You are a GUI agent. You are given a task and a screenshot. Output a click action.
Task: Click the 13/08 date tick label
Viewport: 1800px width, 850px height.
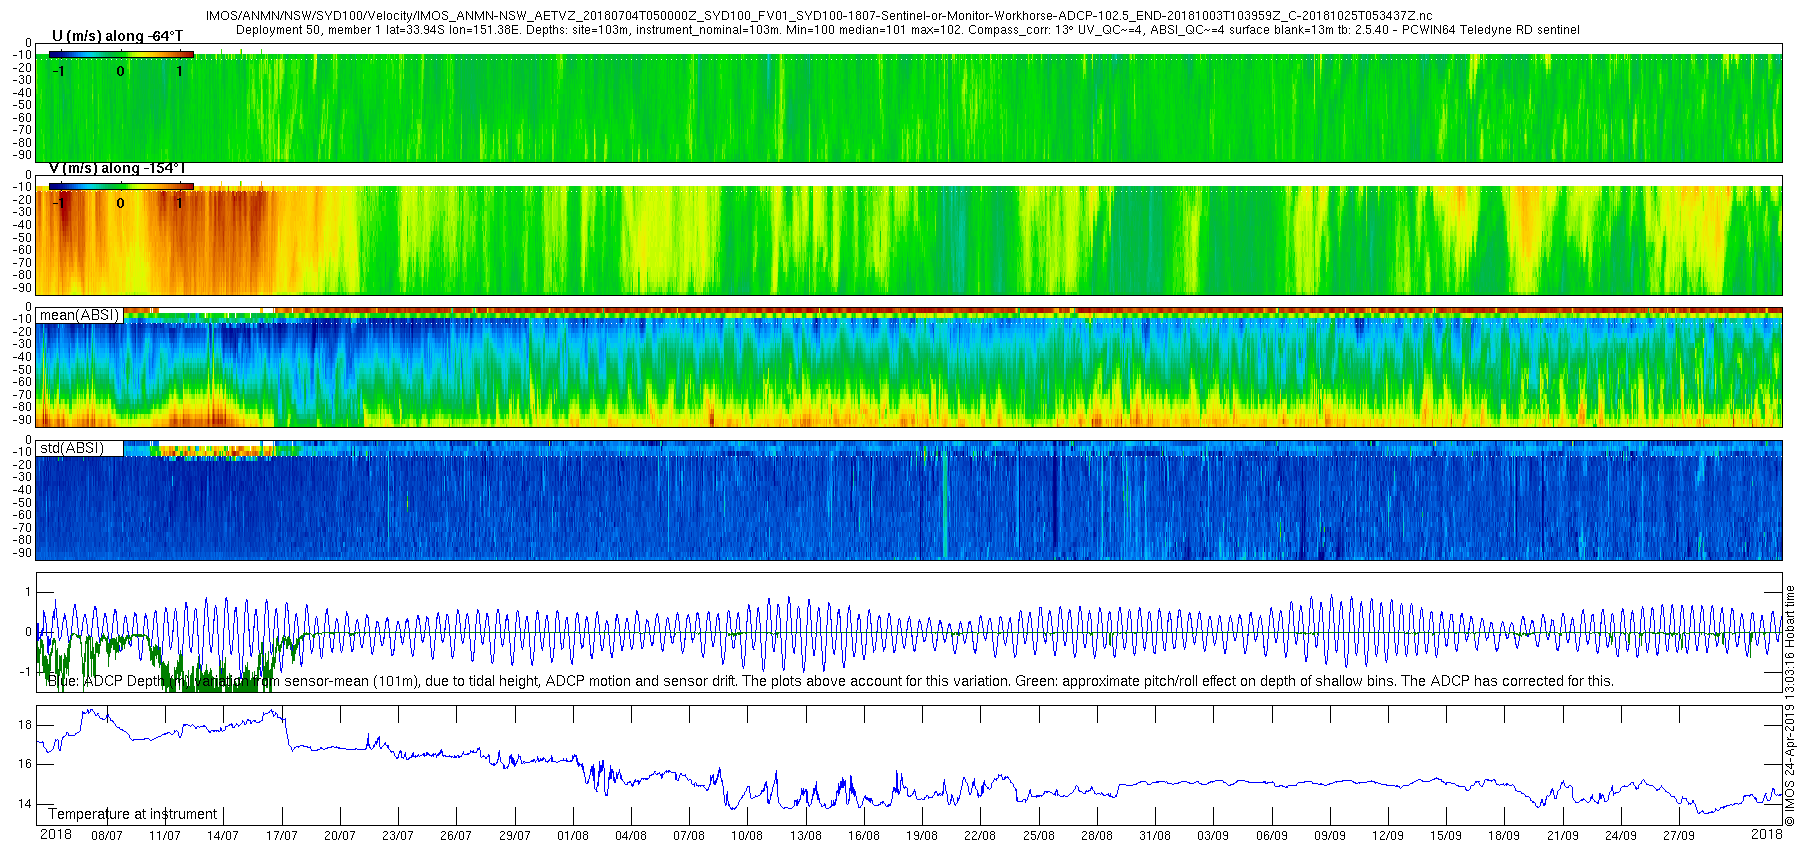(x=806, y=836)
